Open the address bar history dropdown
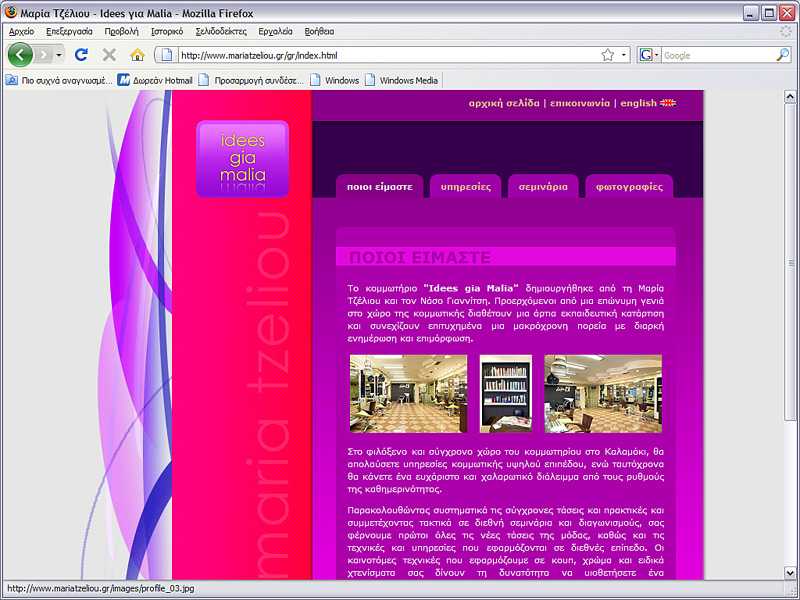This screenshot has width=800, height=600. [623, 55]
